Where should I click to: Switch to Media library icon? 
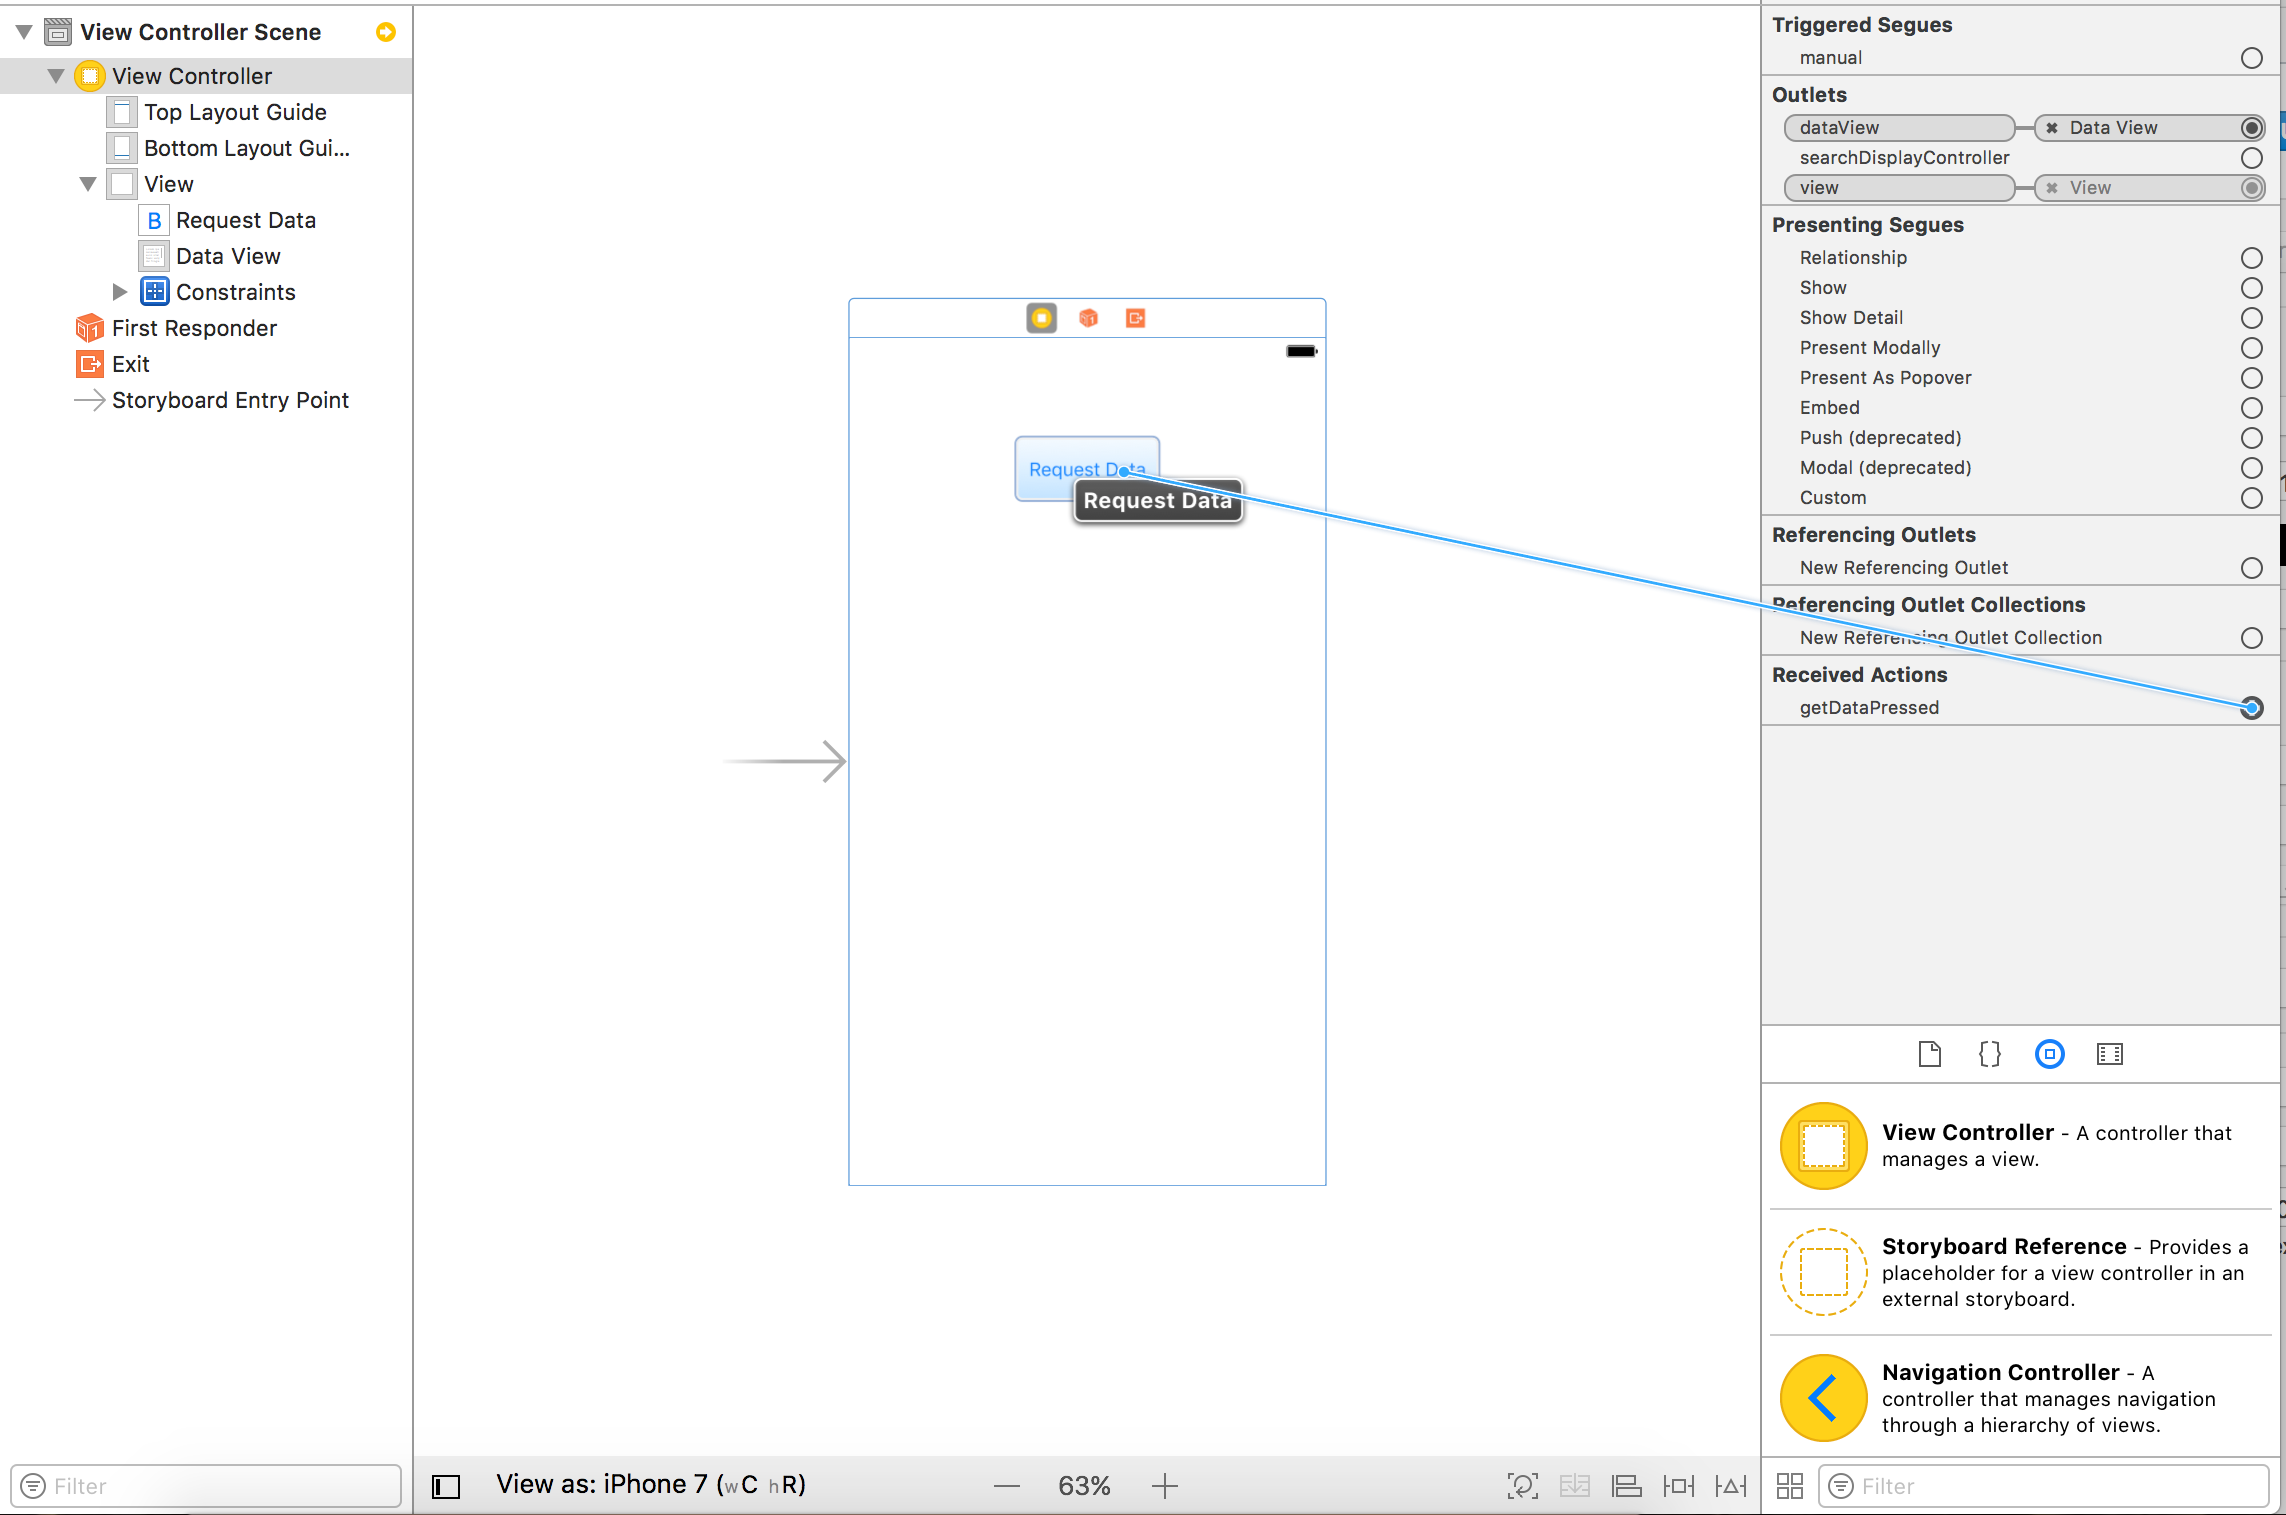click(2109, 1054)
